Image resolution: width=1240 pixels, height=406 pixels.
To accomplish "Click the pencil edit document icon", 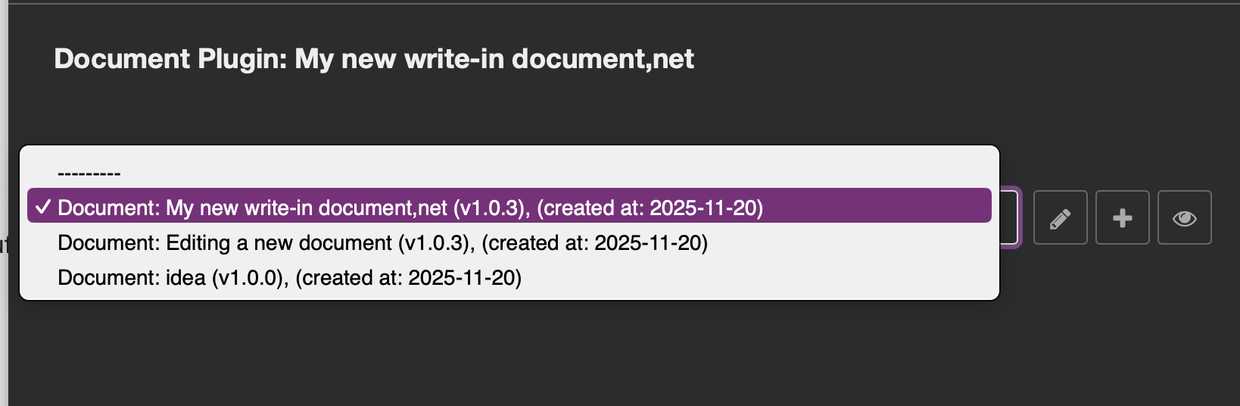I will pyautogui.click(x=1061, y=217).
